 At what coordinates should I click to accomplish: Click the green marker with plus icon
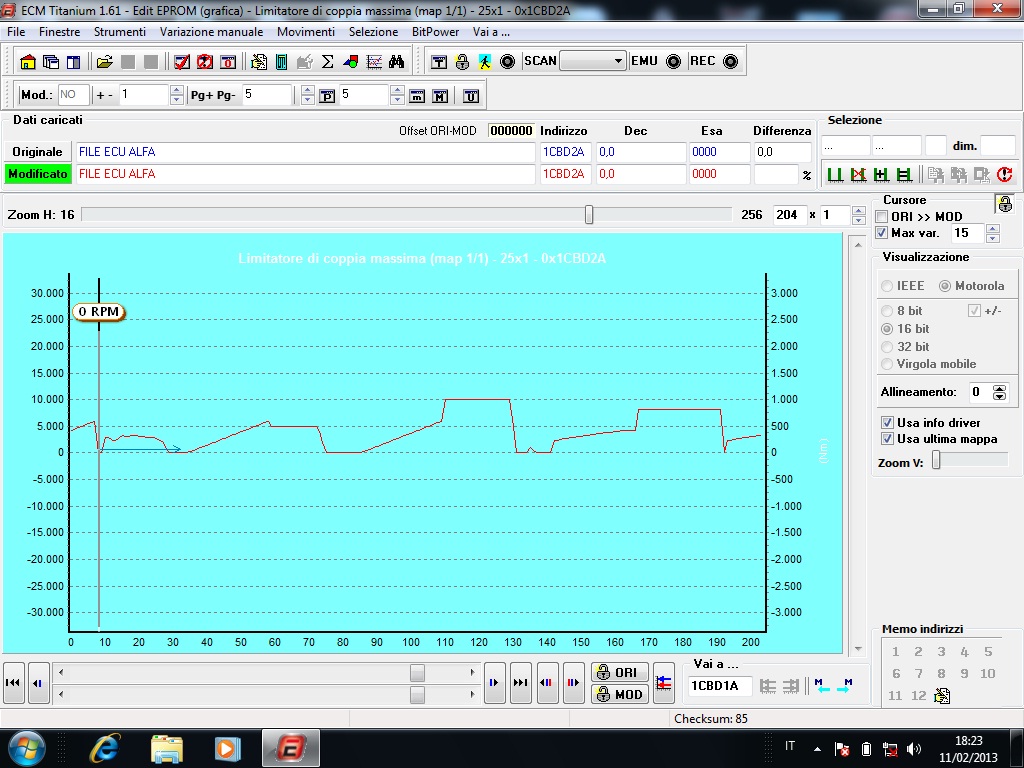coord(881,174)
